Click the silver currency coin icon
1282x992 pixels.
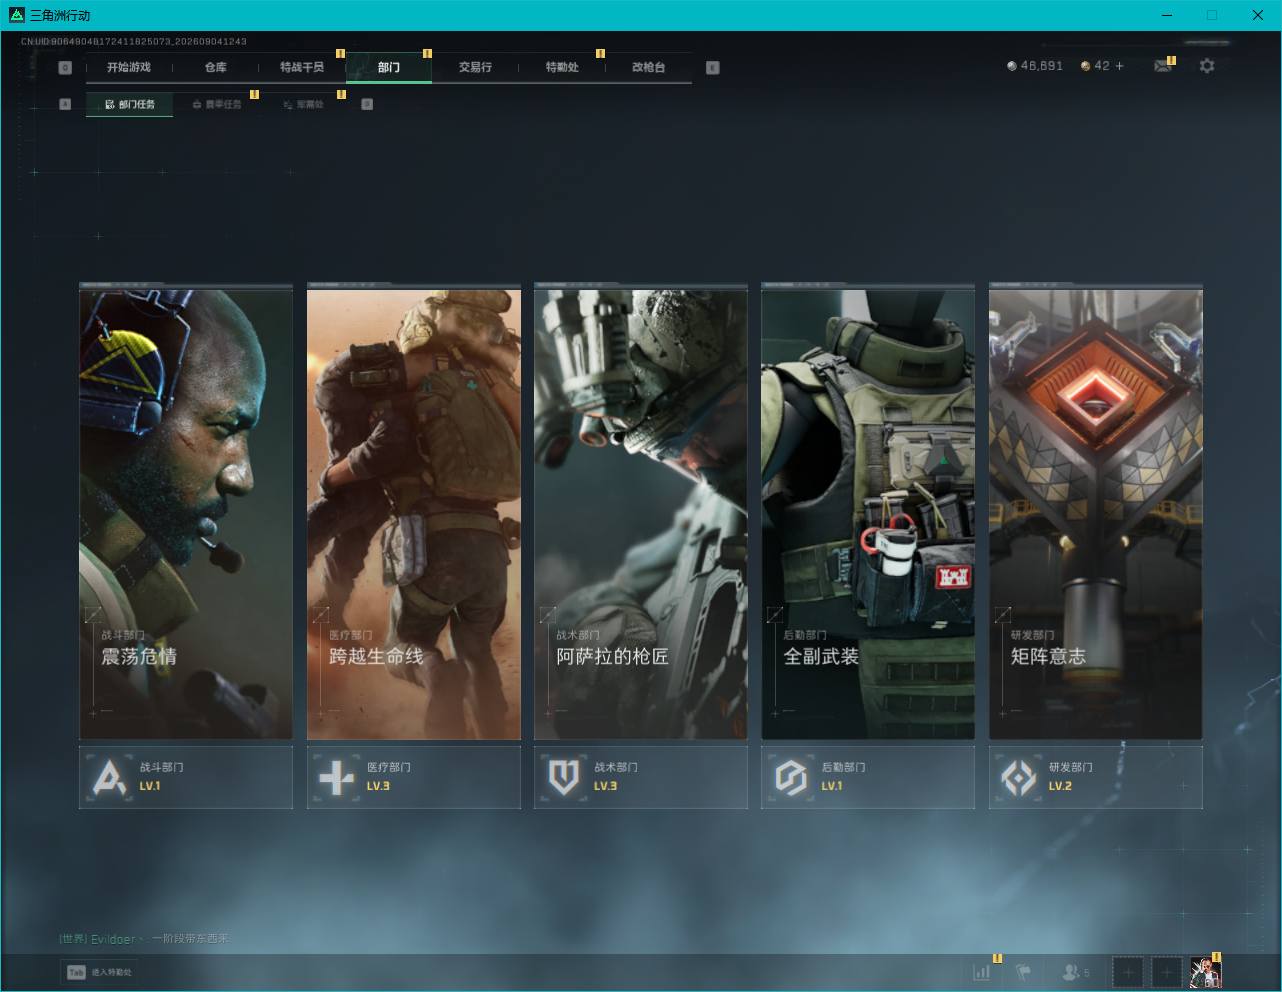pos(1012,66)
